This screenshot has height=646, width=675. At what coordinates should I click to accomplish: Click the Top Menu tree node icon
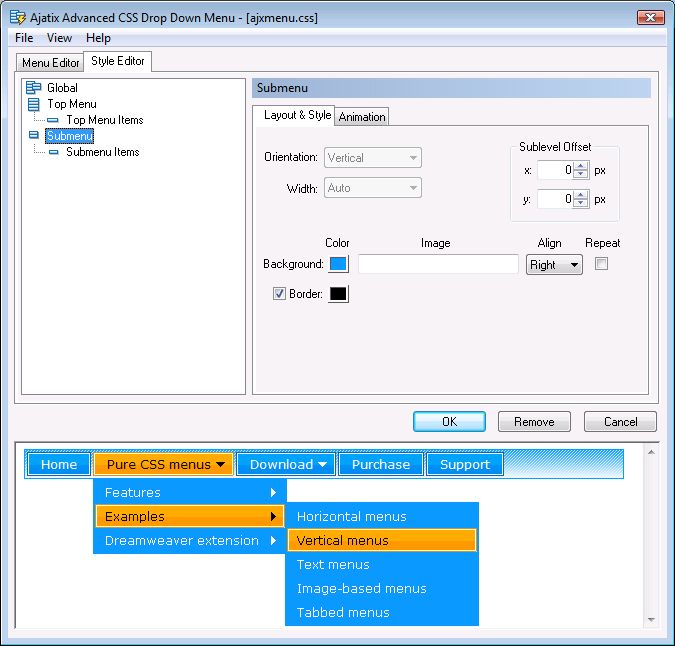[34, 104]
